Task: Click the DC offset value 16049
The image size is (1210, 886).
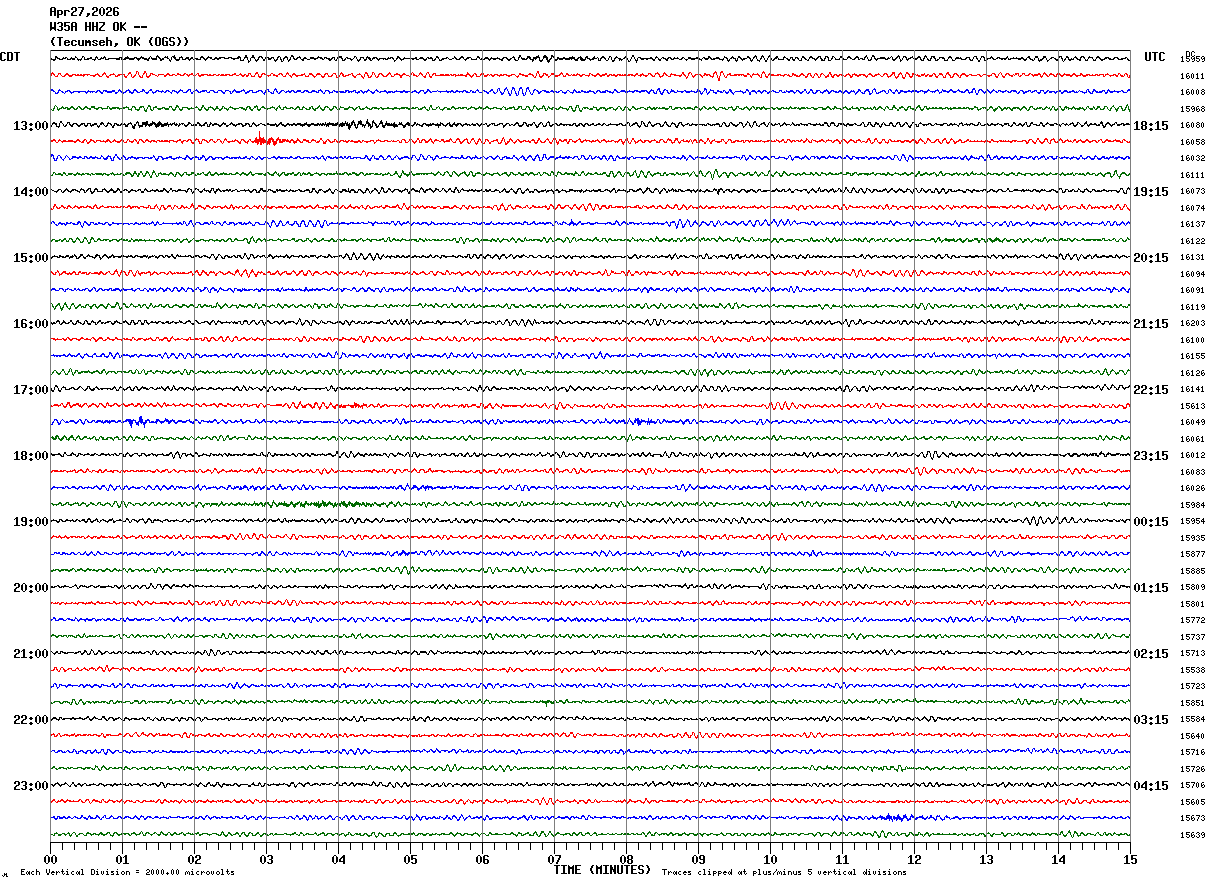Action: tap(1192, 423)
